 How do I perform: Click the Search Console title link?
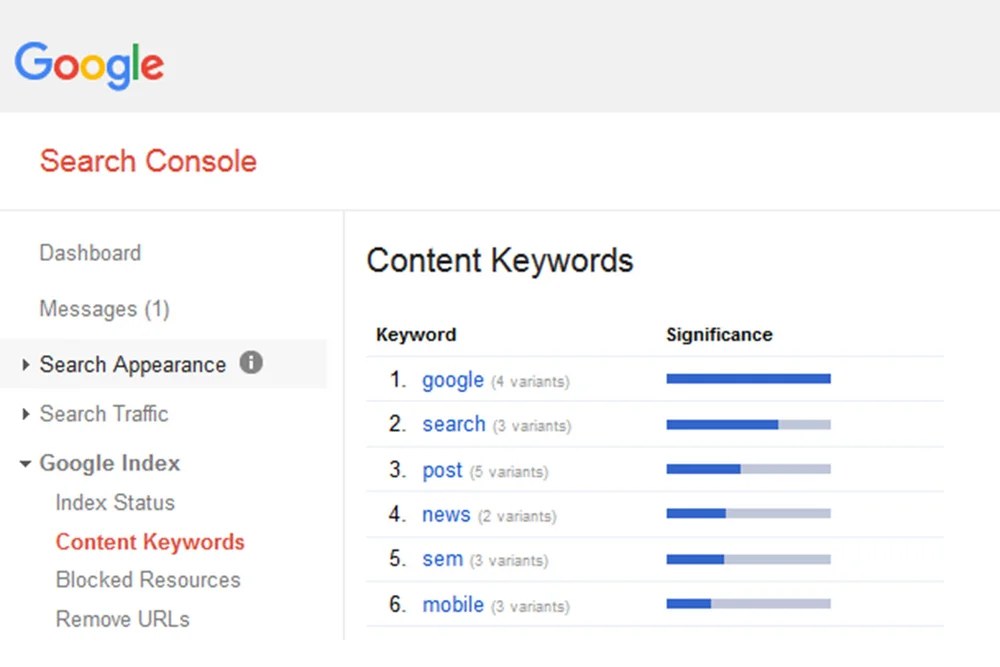(x=148, y=161)
